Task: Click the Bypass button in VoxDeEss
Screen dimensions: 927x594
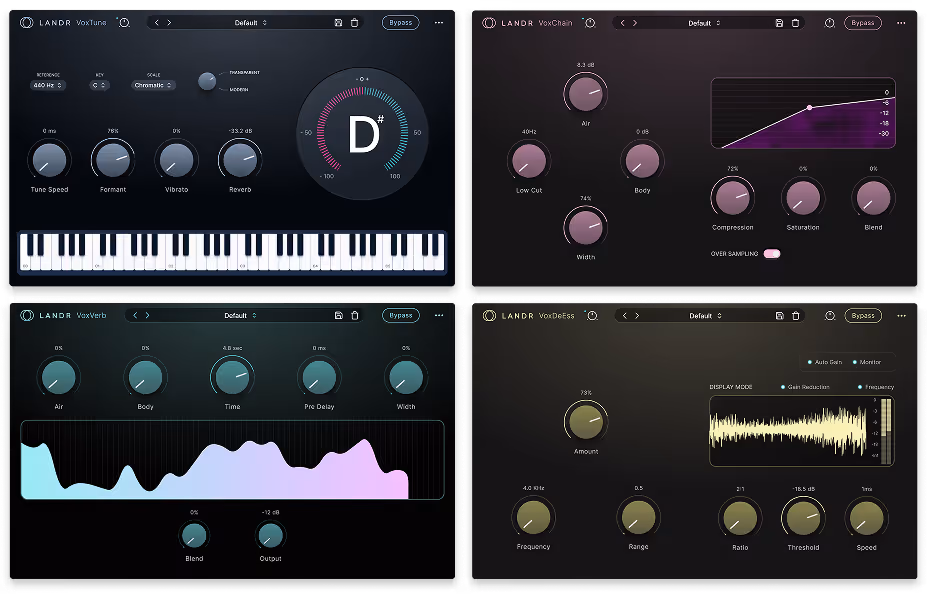Action: tap(863, 316)
